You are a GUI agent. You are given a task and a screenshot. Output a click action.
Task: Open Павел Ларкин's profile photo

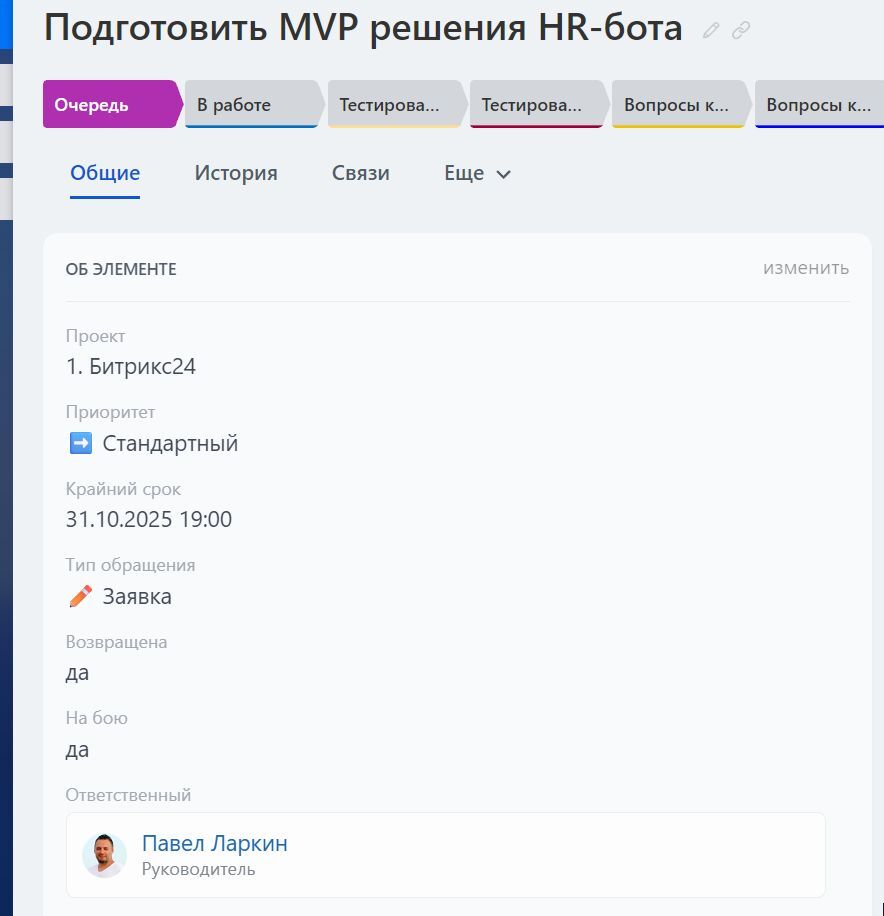(104, 855)
